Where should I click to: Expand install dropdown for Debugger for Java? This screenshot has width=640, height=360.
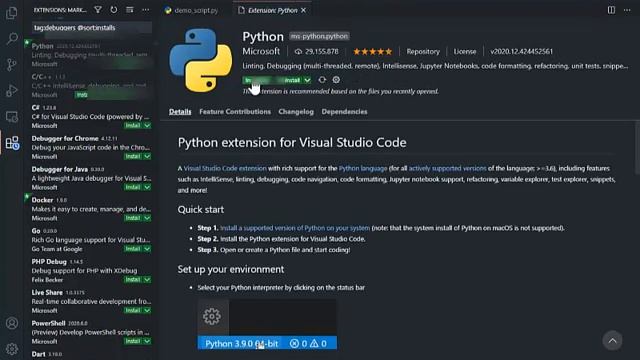pos(147,187)
